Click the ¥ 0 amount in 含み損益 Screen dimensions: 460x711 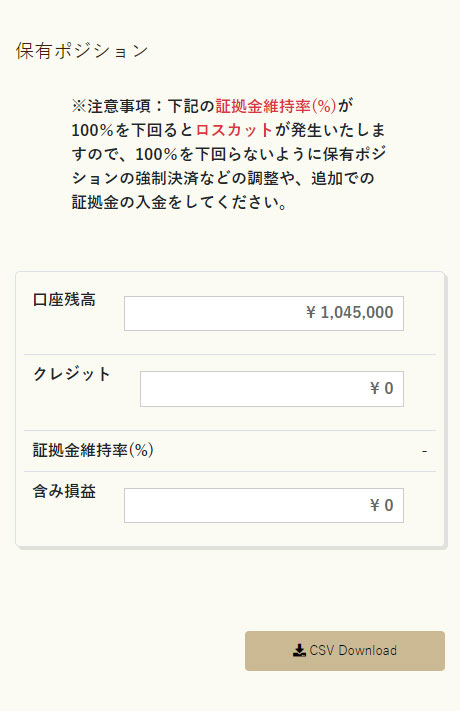coord(382,505)
